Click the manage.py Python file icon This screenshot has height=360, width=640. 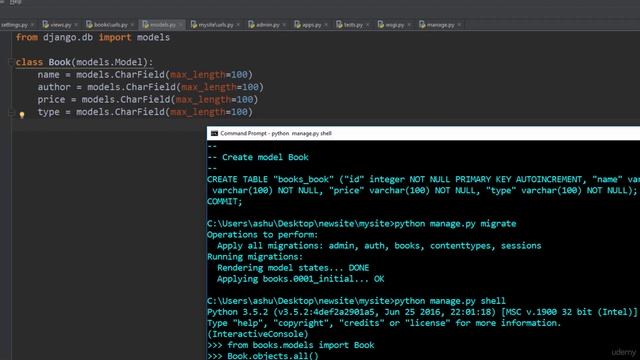[x=422, y=25]
